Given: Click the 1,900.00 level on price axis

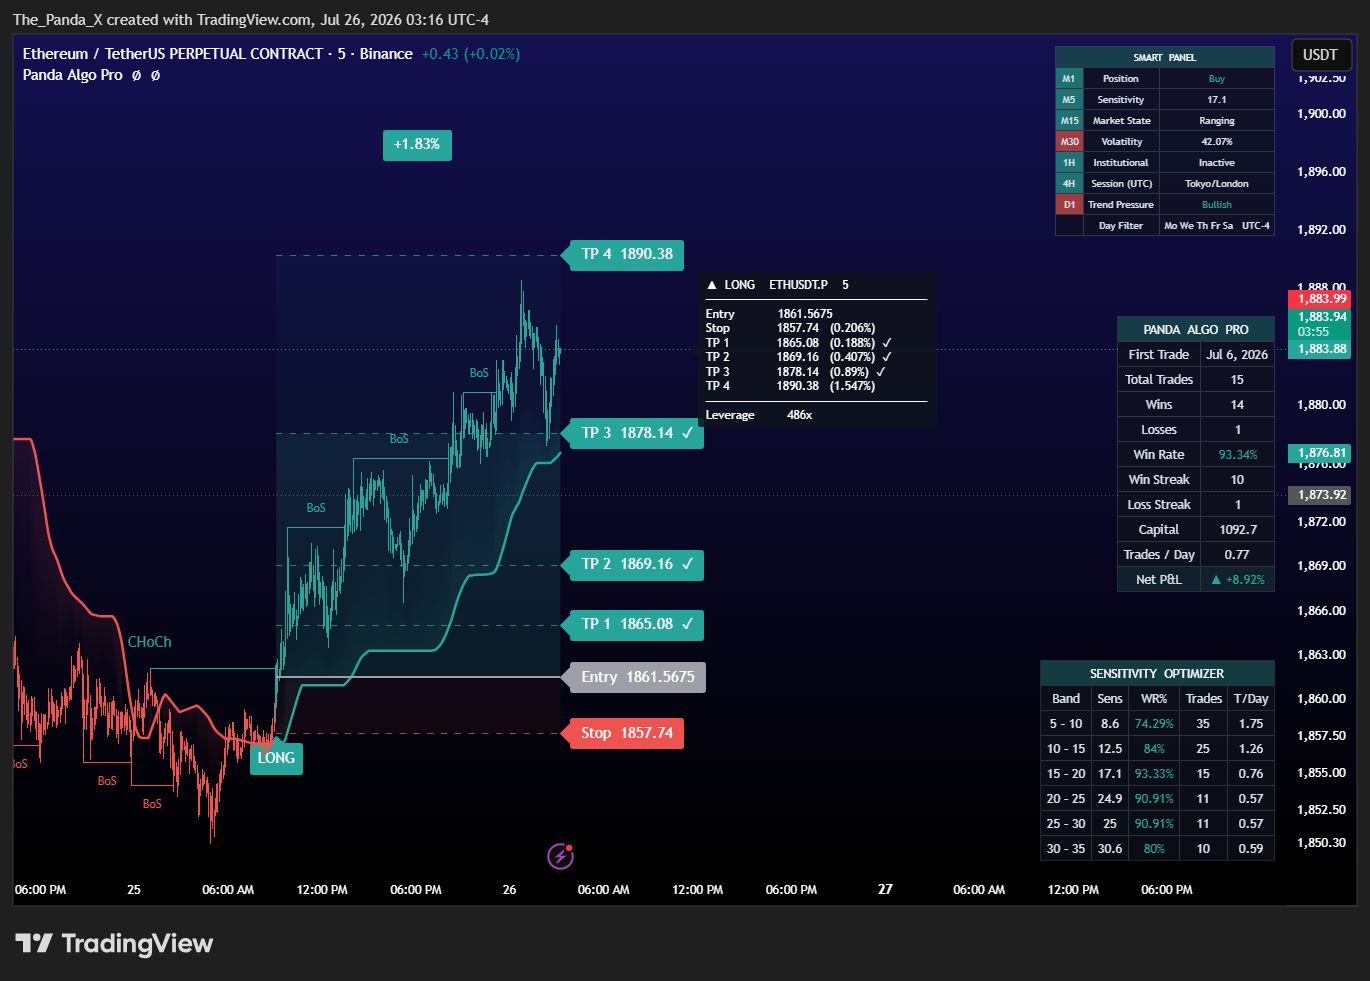Looking at the screenshot, I should pos(1321,113).
